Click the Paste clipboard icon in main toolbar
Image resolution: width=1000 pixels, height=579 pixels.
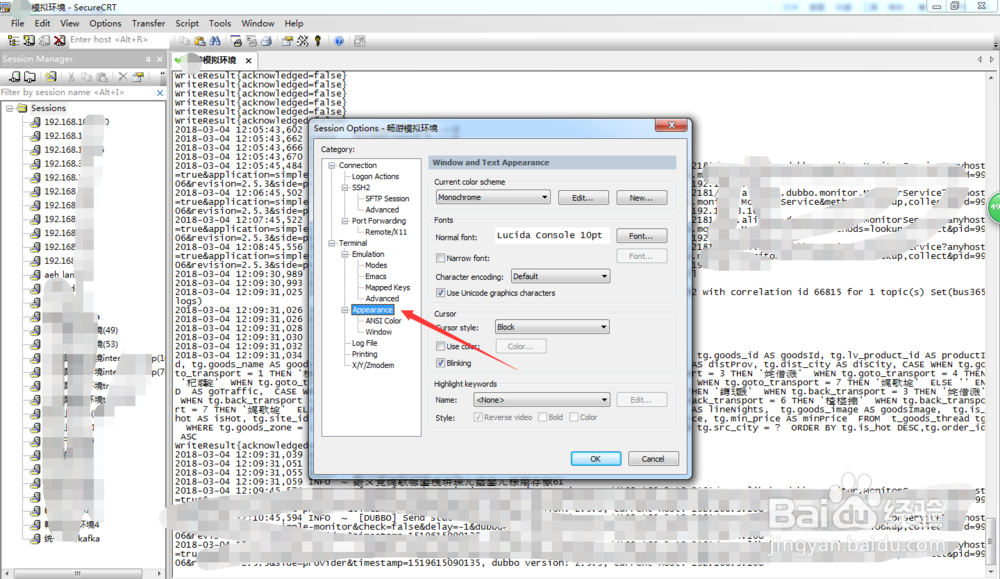pos(200,41)
